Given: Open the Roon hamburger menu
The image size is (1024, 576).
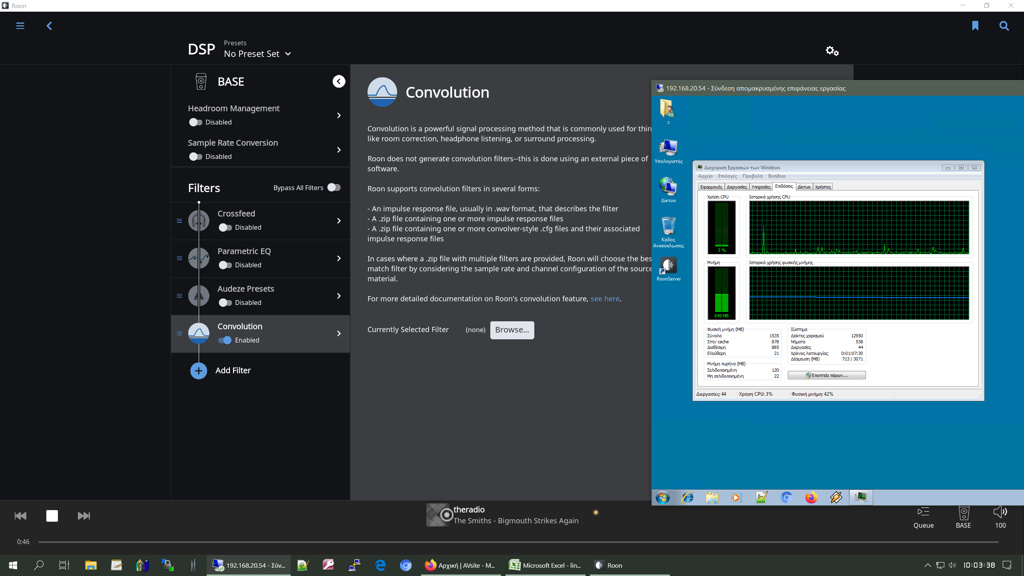Looking at the screenshot, I should pos(20,26).
